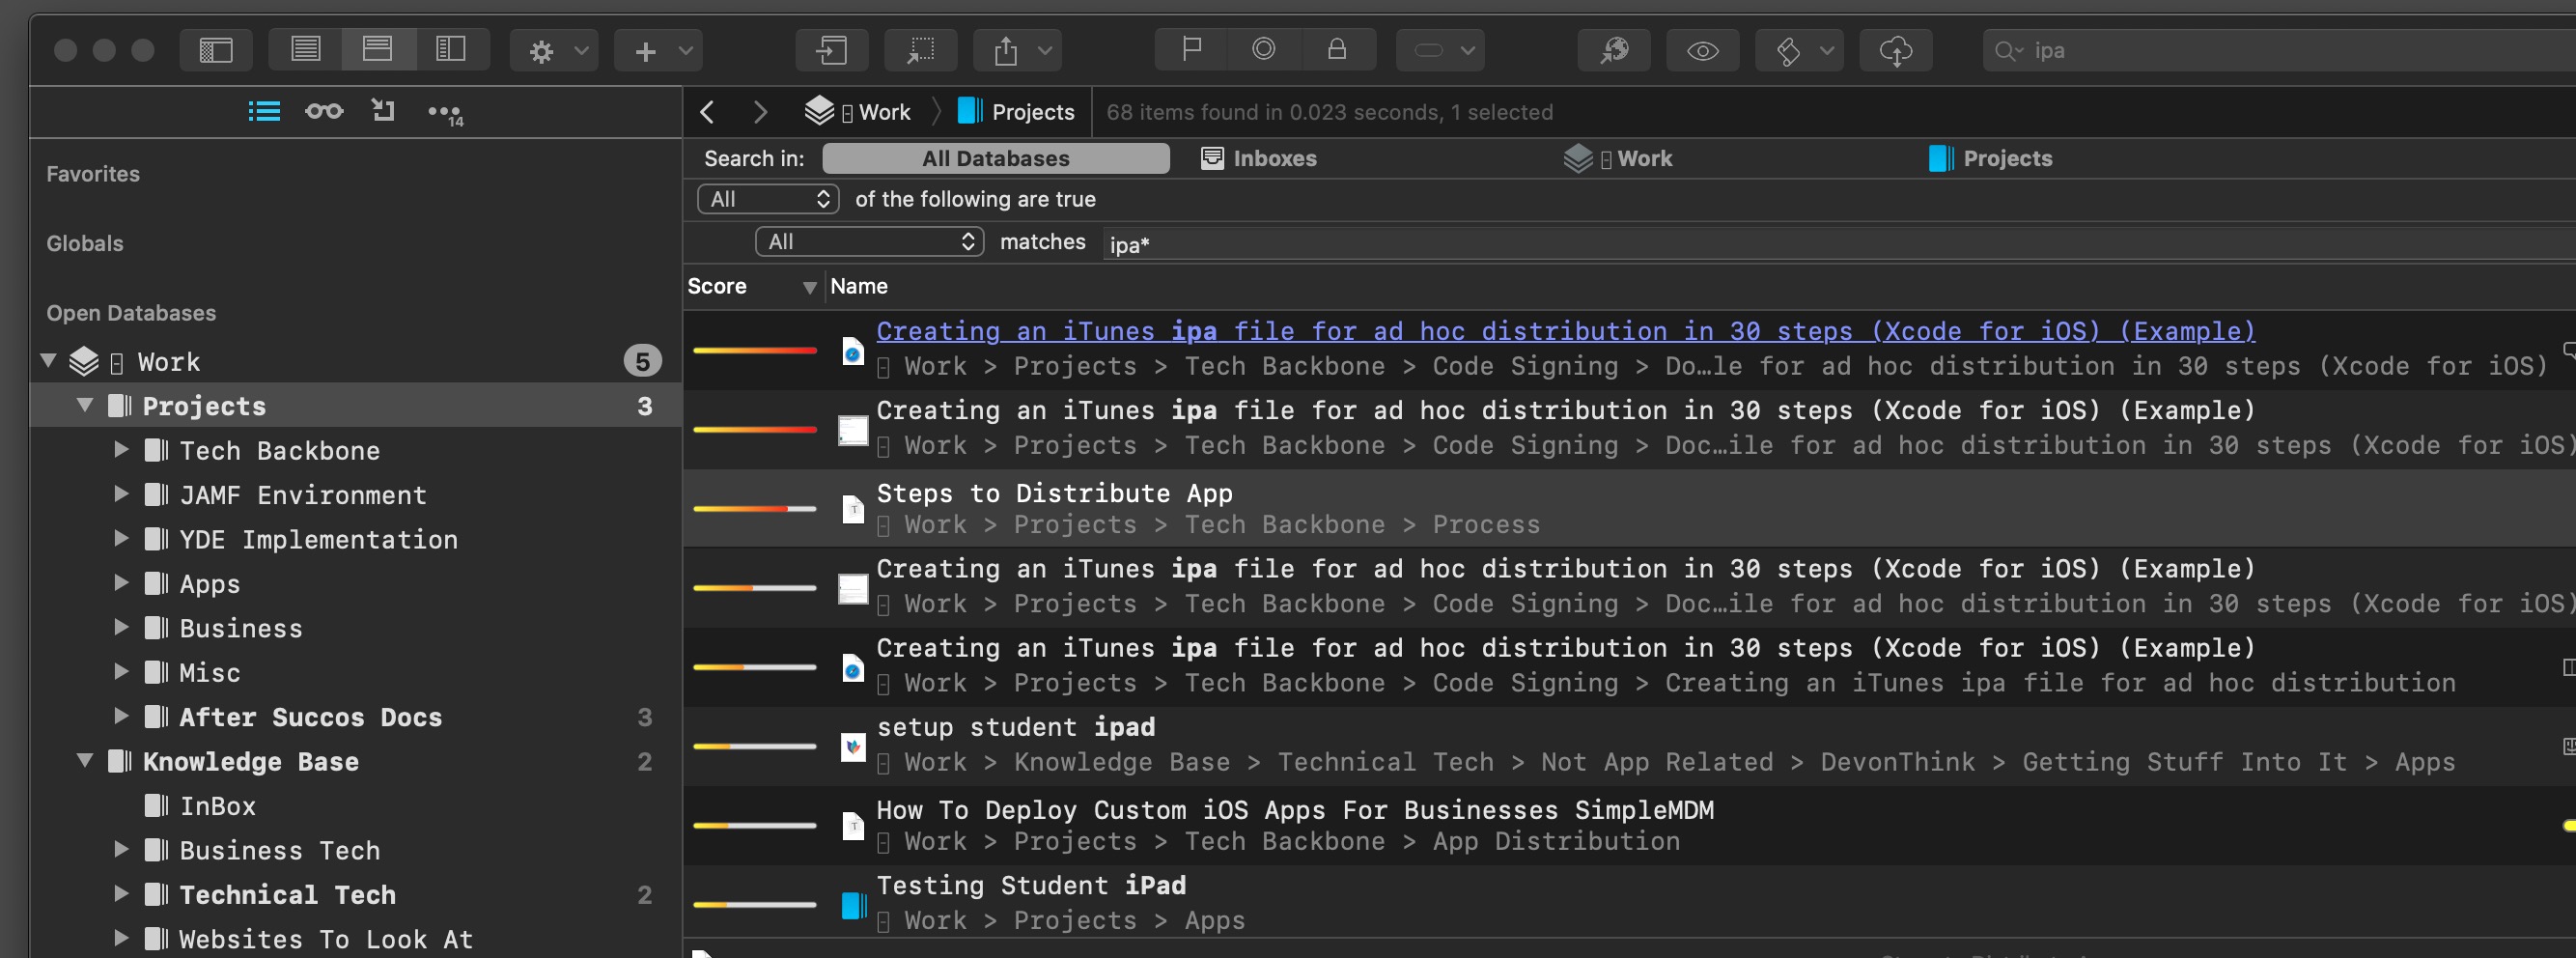Select the navigate list sidebar icon

coord(264,111)
